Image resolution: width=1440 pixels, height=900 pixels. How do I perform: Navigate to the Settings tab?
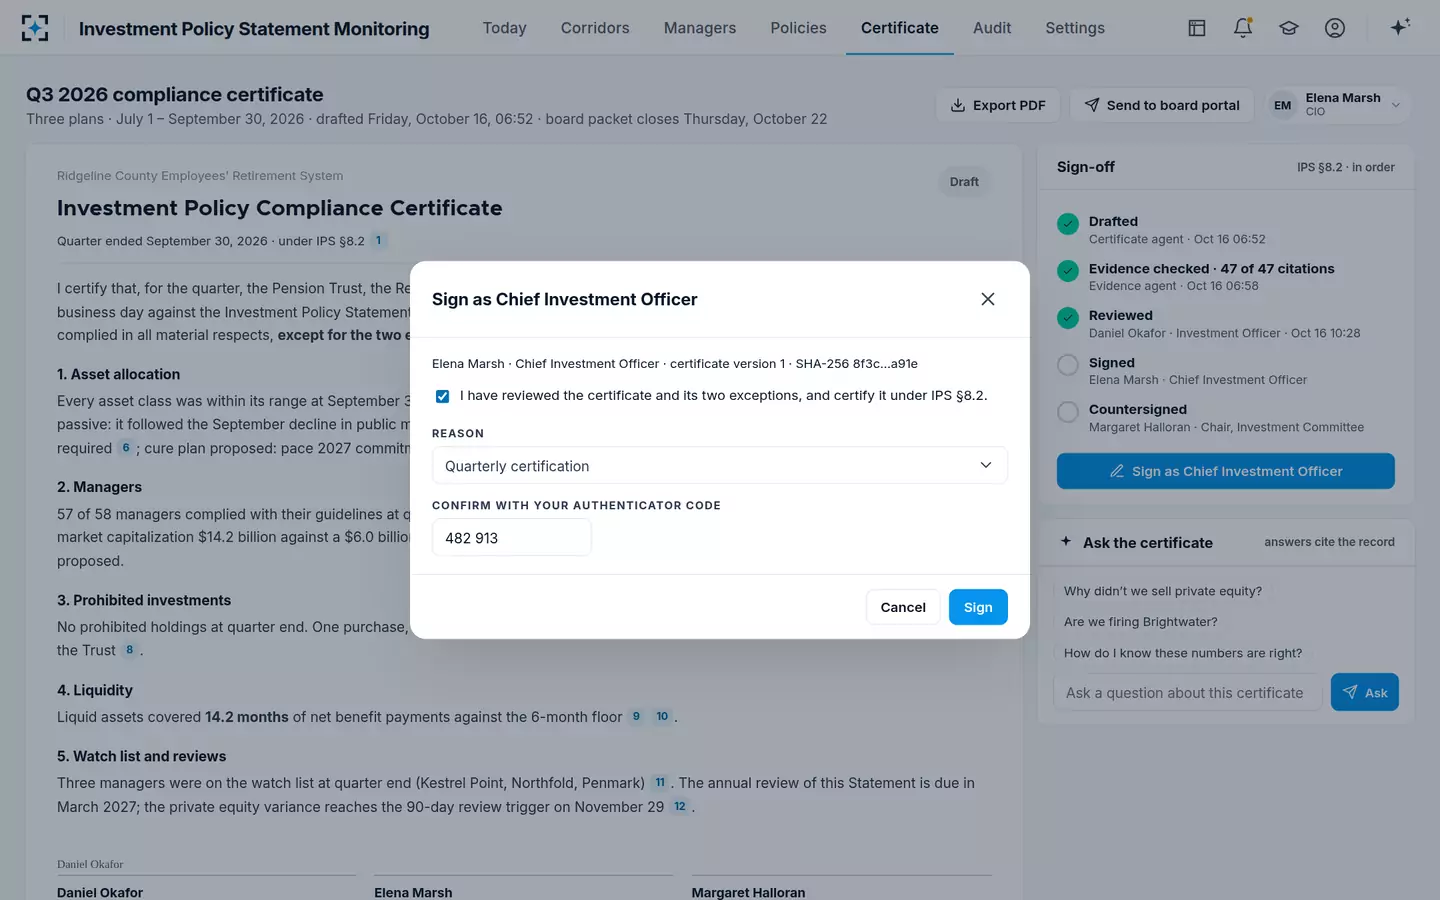tap(1075, 28)
